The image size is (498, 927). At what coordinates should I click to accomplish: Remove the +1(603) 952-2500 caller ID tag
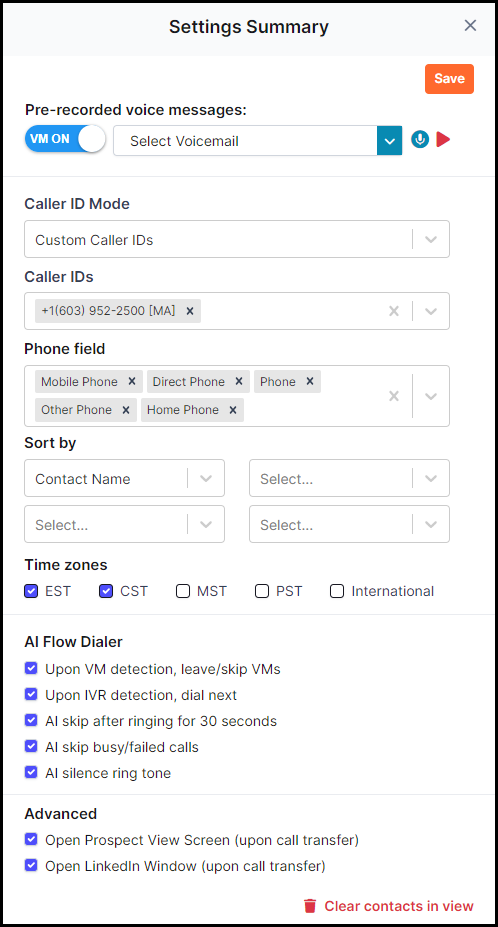(x=190, y=311)
